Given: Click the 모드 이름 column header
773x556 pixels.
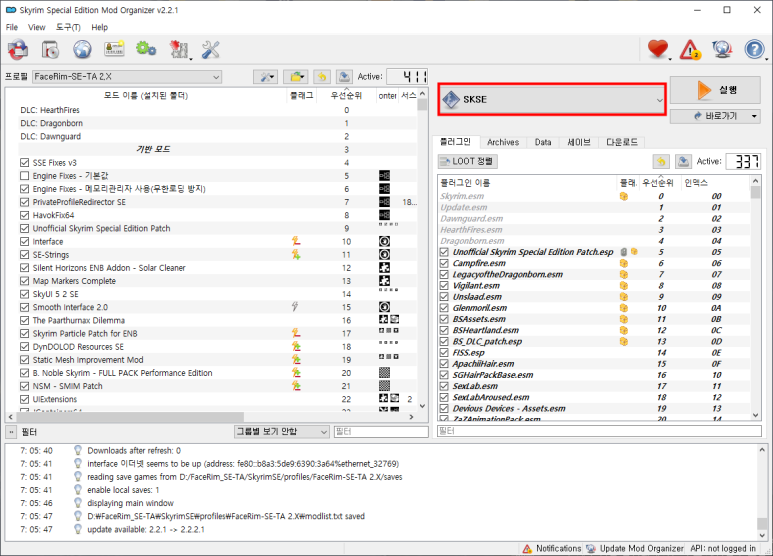Looking at the screenshot, I should (146, 95).
